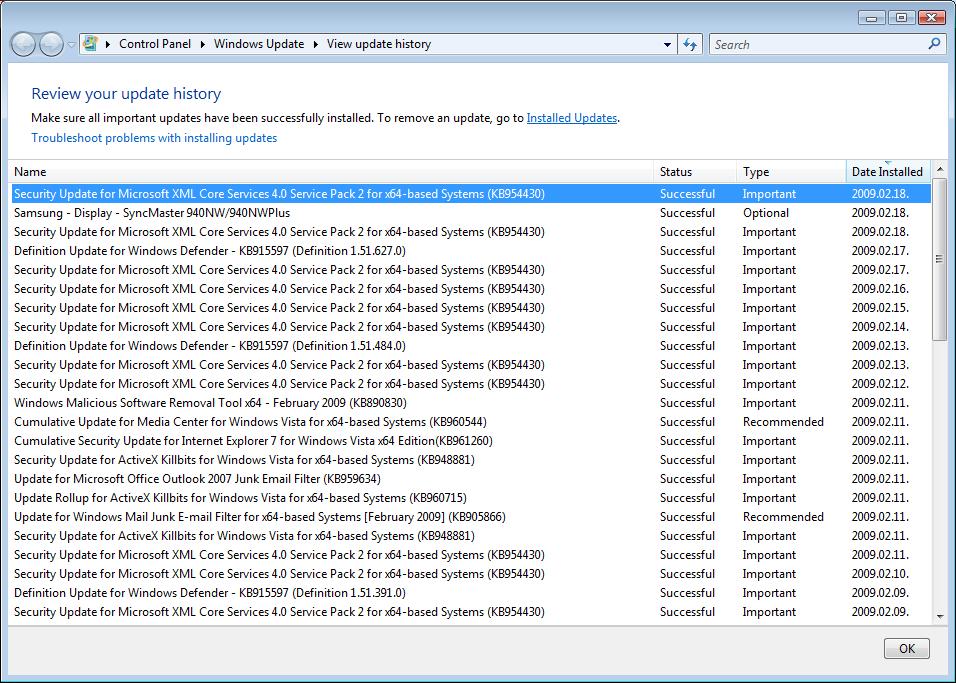Viewport: 956px width, 683px height.
Task: Minimize the update history window
Action: coord(872,18)
